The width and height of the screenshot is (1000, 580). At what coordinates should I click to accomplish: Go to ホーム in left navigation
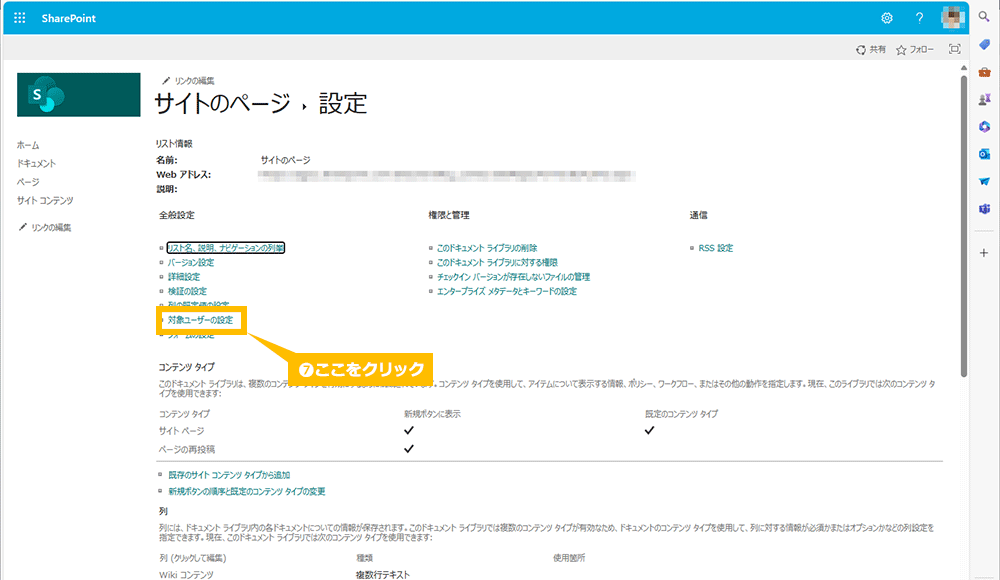28,145
